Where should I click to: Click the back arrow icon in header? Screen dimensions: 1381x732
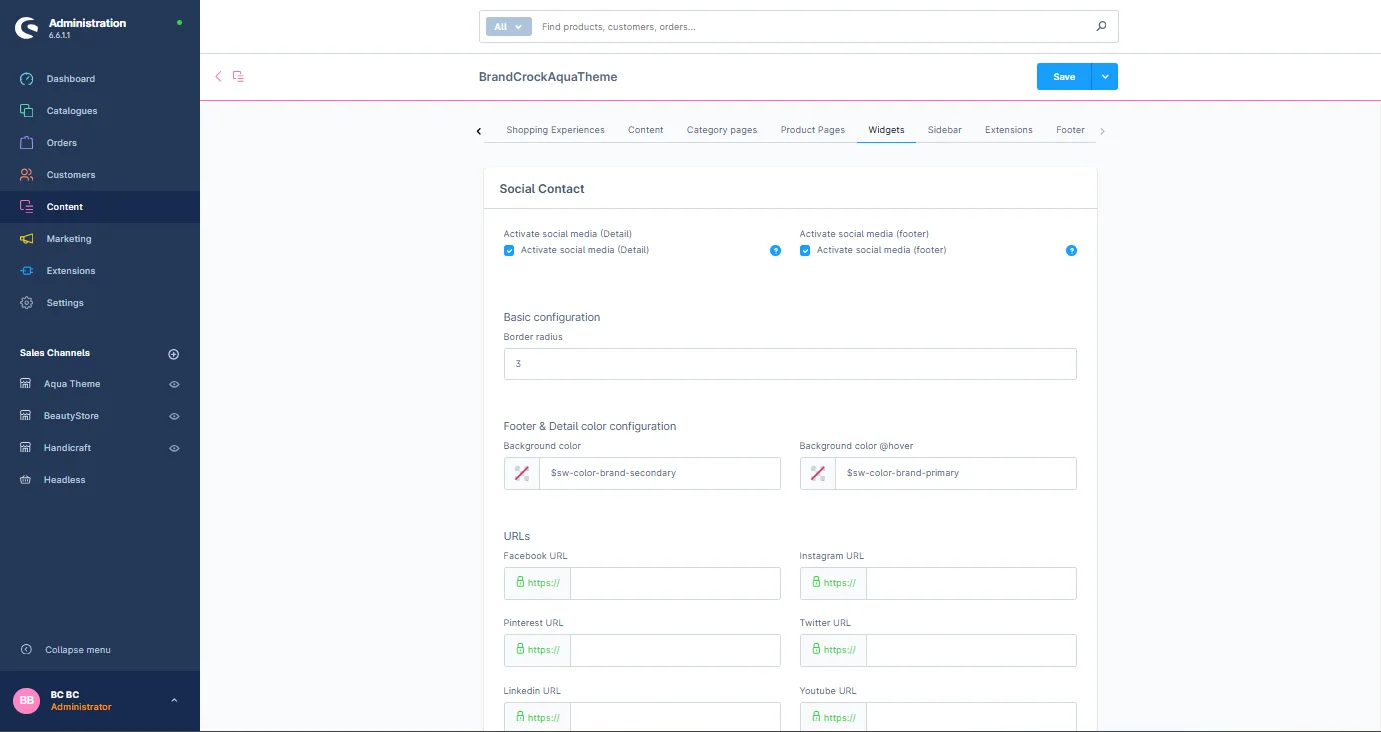(219, 77)
